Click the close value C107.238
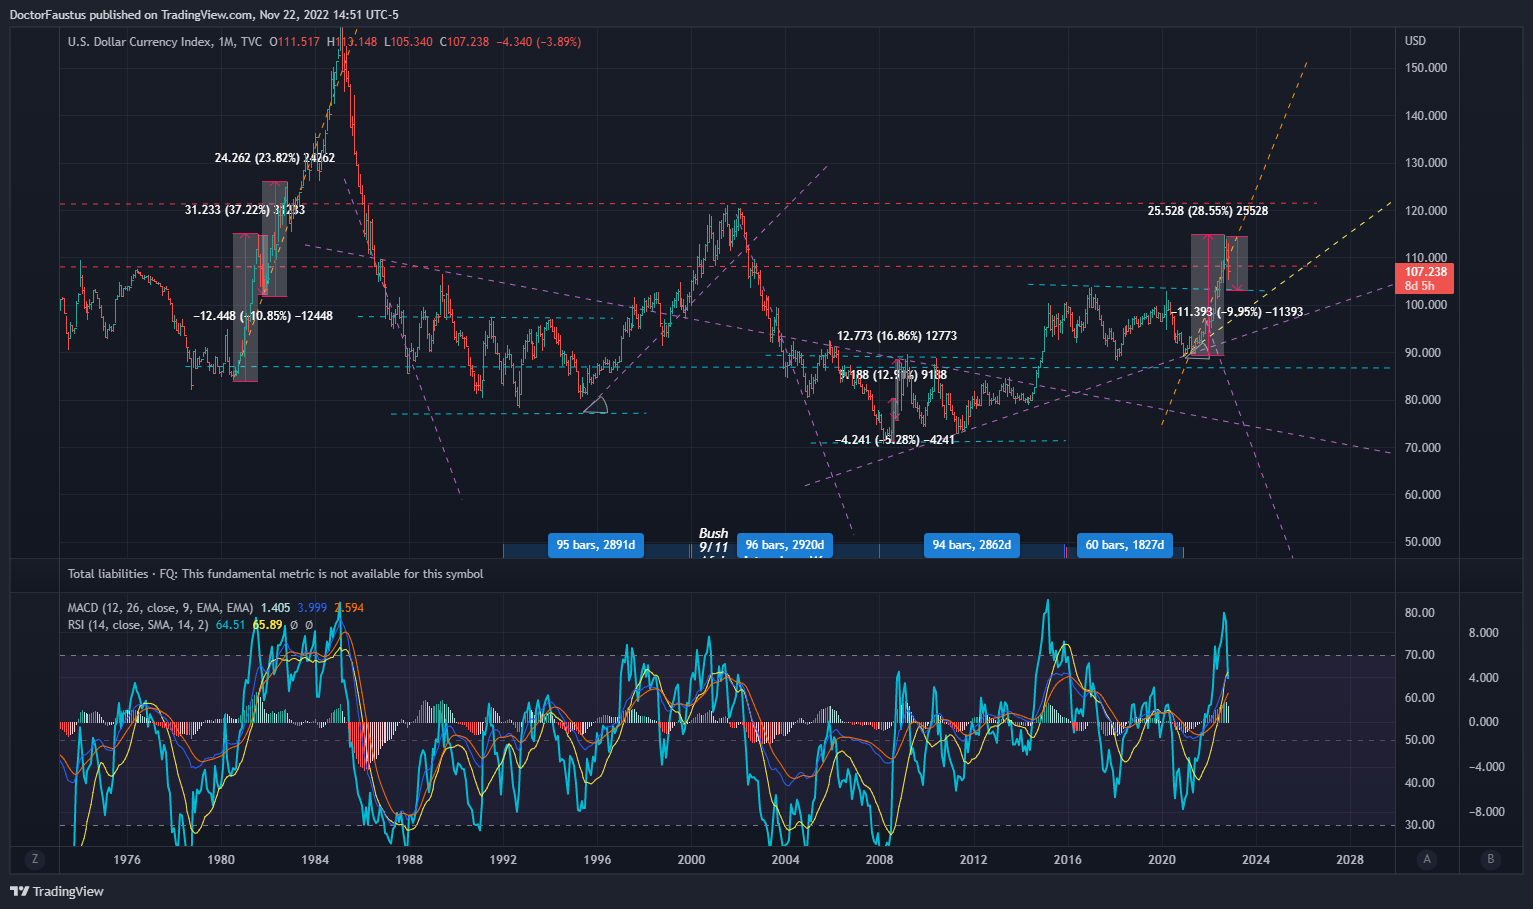This screenshot has height=909, width=1533. (465, 42)
